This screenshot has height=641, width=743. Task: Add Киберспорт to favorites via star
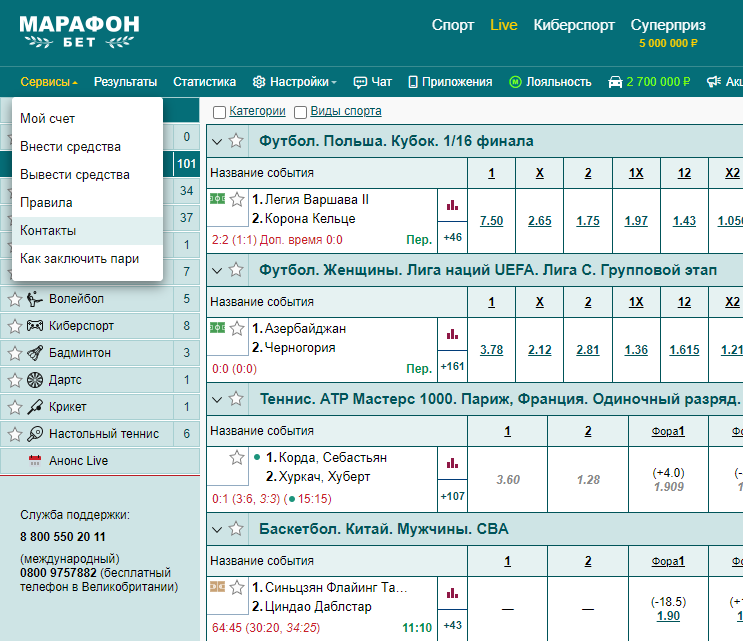click(x=15, y=326)
